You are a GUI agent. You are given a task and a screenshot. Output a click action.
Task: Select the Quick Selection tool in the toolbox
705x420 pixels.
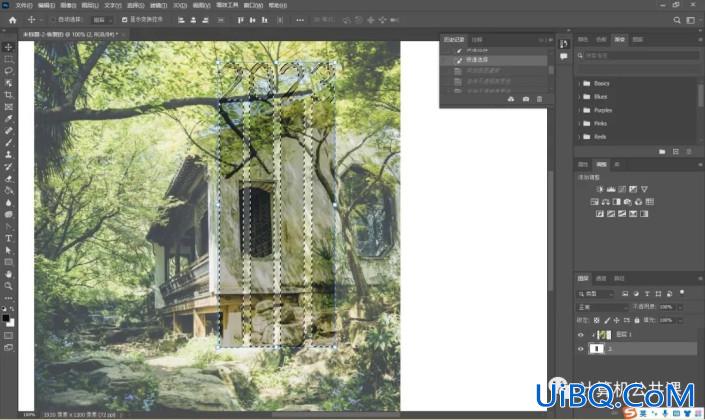point(8,83)
